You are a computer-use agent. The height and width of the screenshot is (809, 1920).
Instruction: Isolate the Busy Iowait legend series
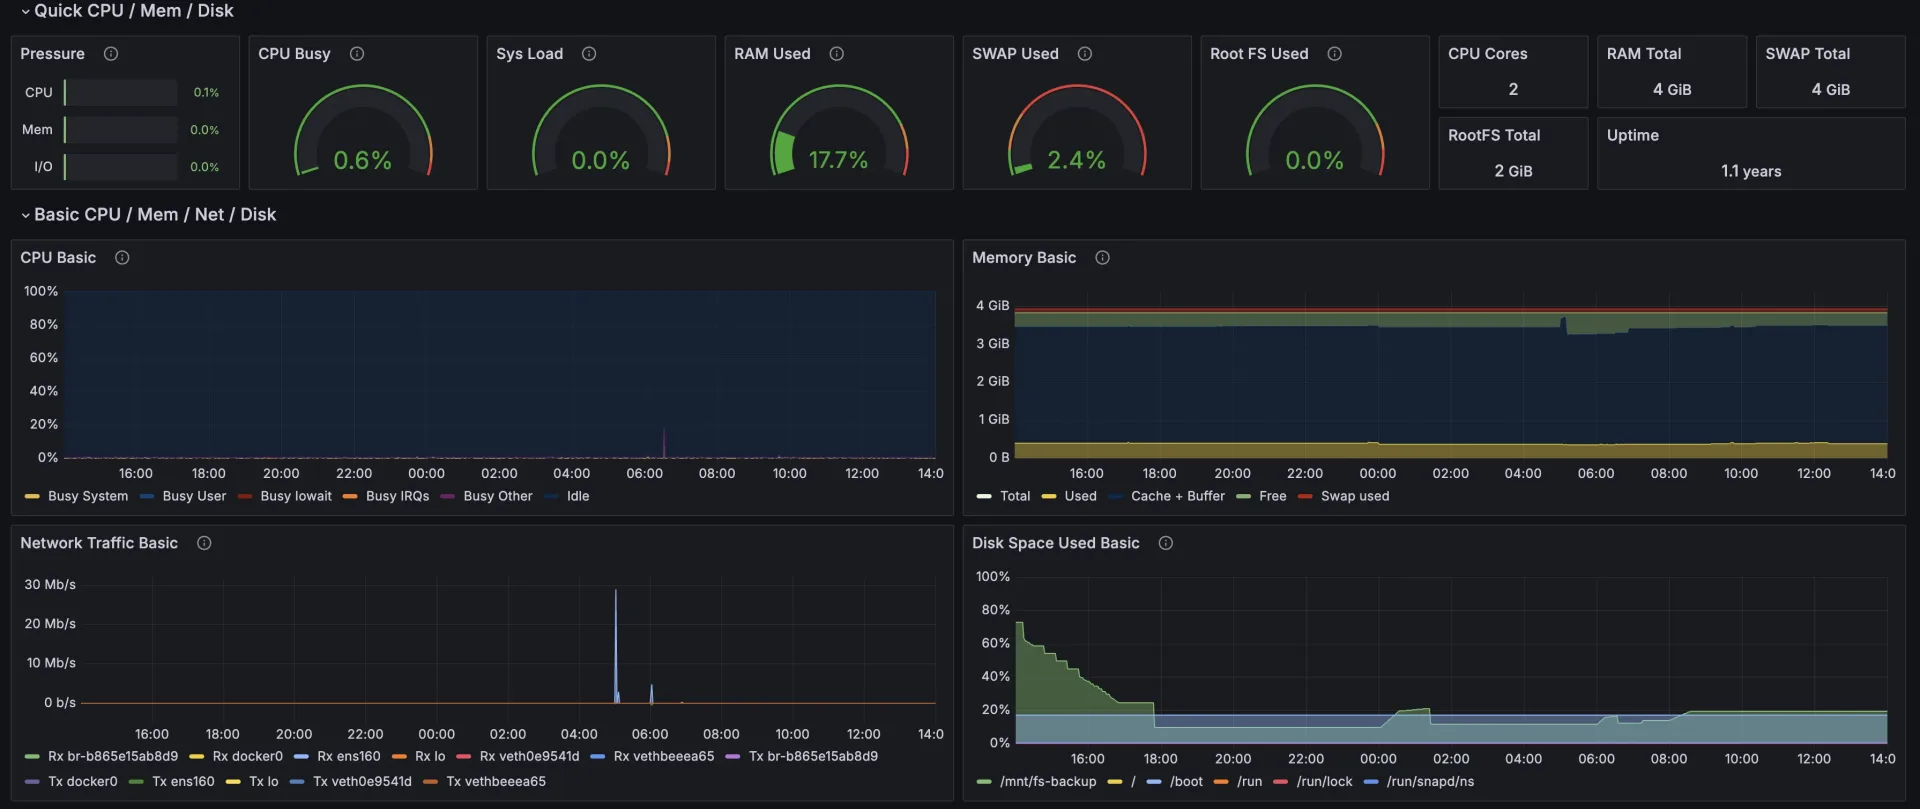click(296, 496)
